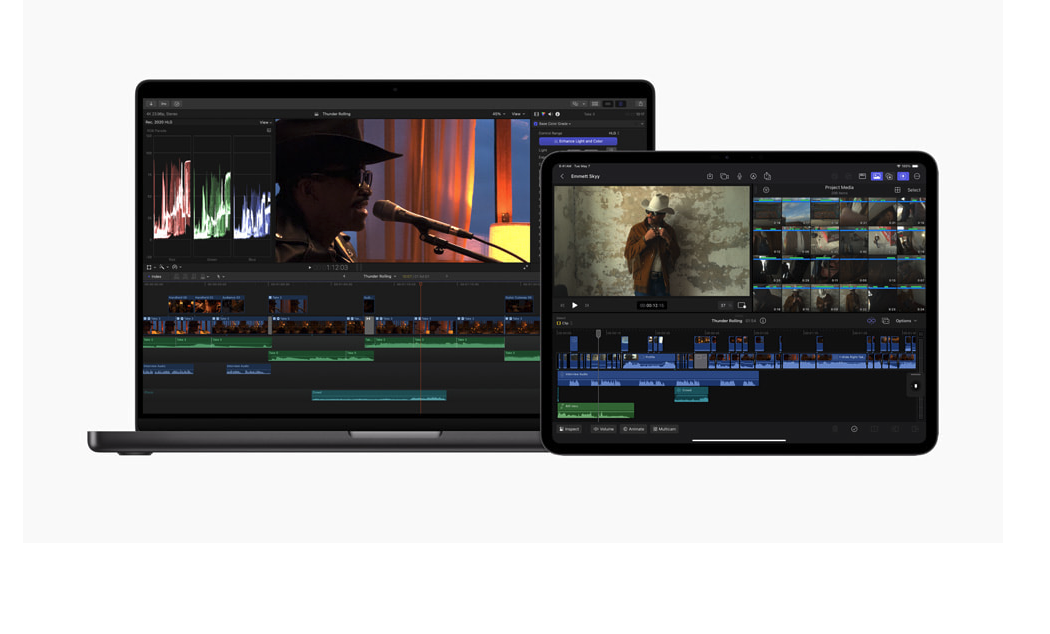
Task: Toggle fullscreen viewer icon on Mac
Action: point(526,267)
